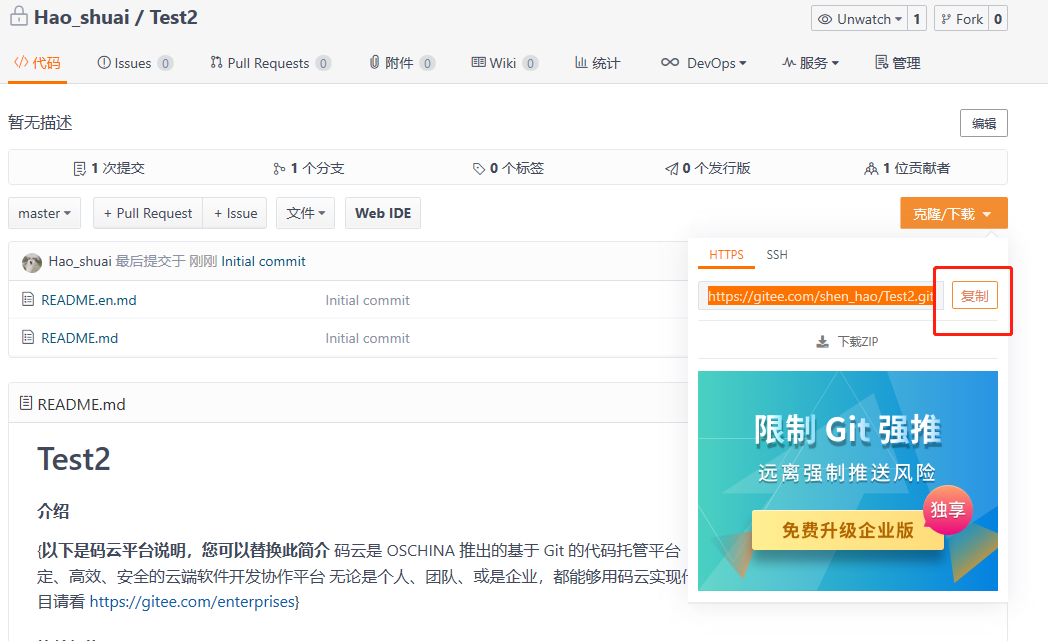Image resolution: width=1048 pixels, height=641 pixels.
Task: Open the Hao_shuai committer profile link
Action: click(x=80, y=261)
